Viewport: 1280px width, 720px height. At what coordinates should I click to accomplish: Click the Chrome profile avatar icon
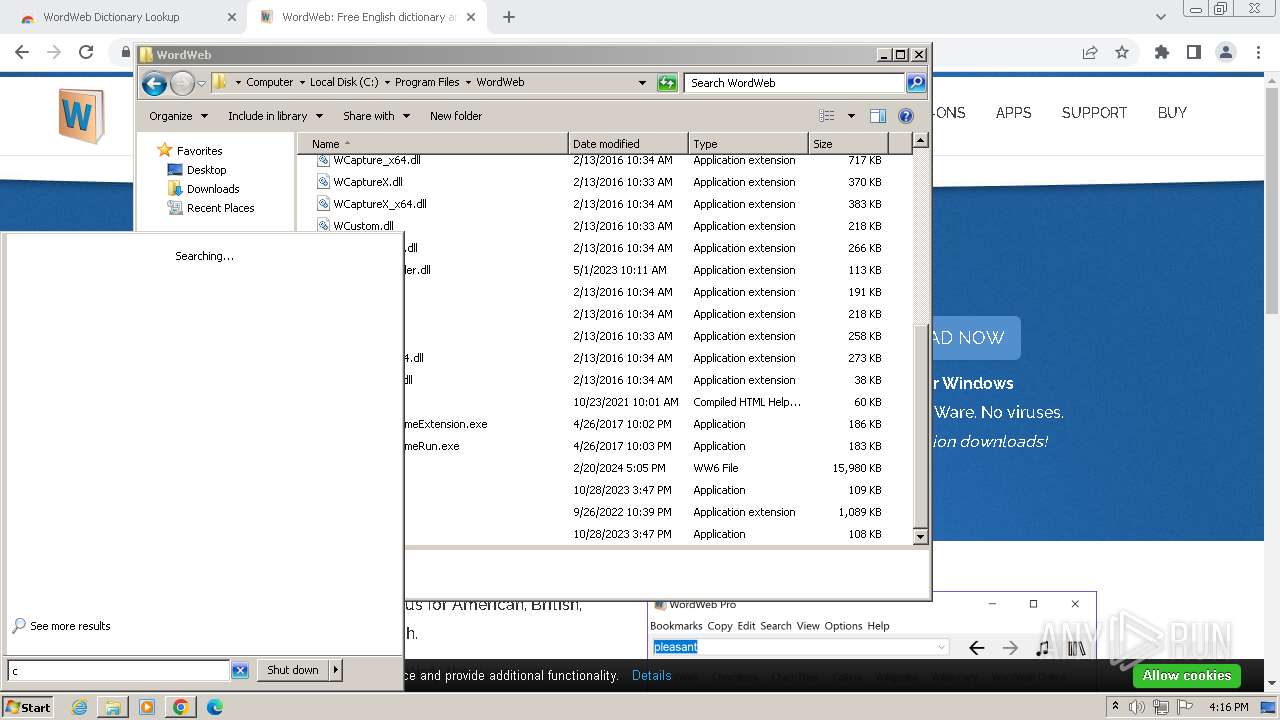(1226, 52)
